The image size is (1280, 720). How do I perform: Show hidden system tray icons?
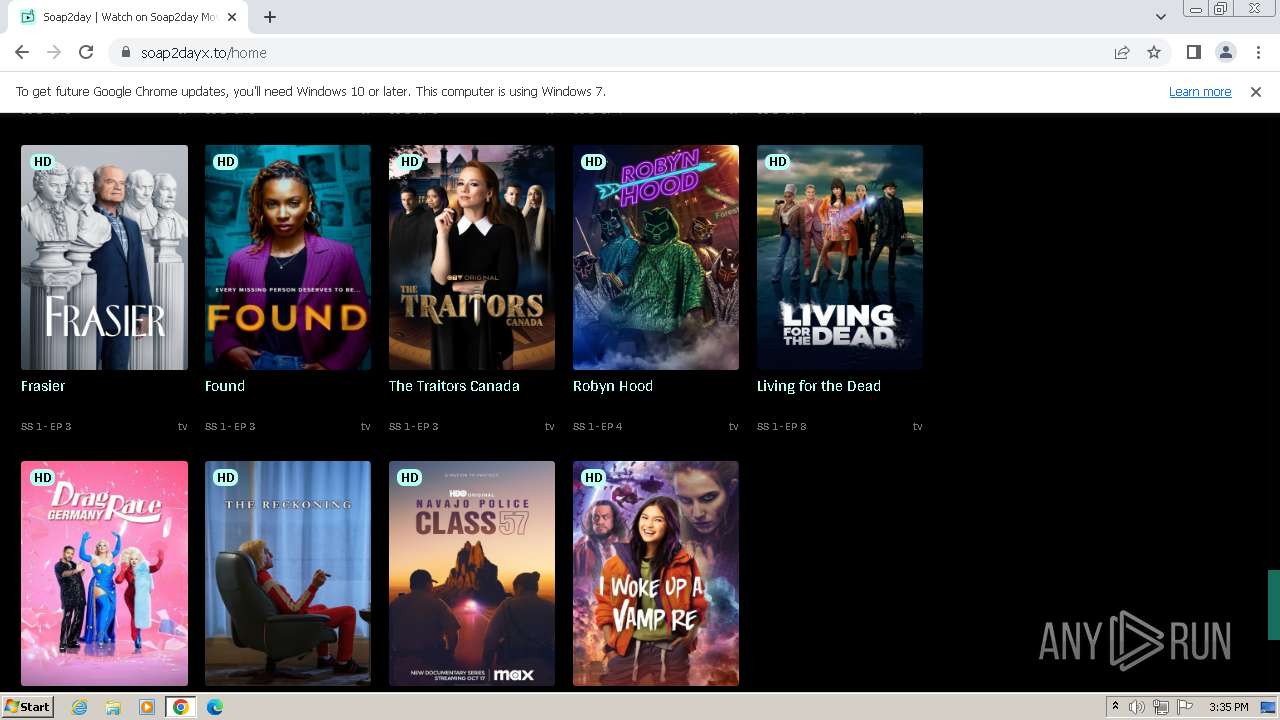1115,707
